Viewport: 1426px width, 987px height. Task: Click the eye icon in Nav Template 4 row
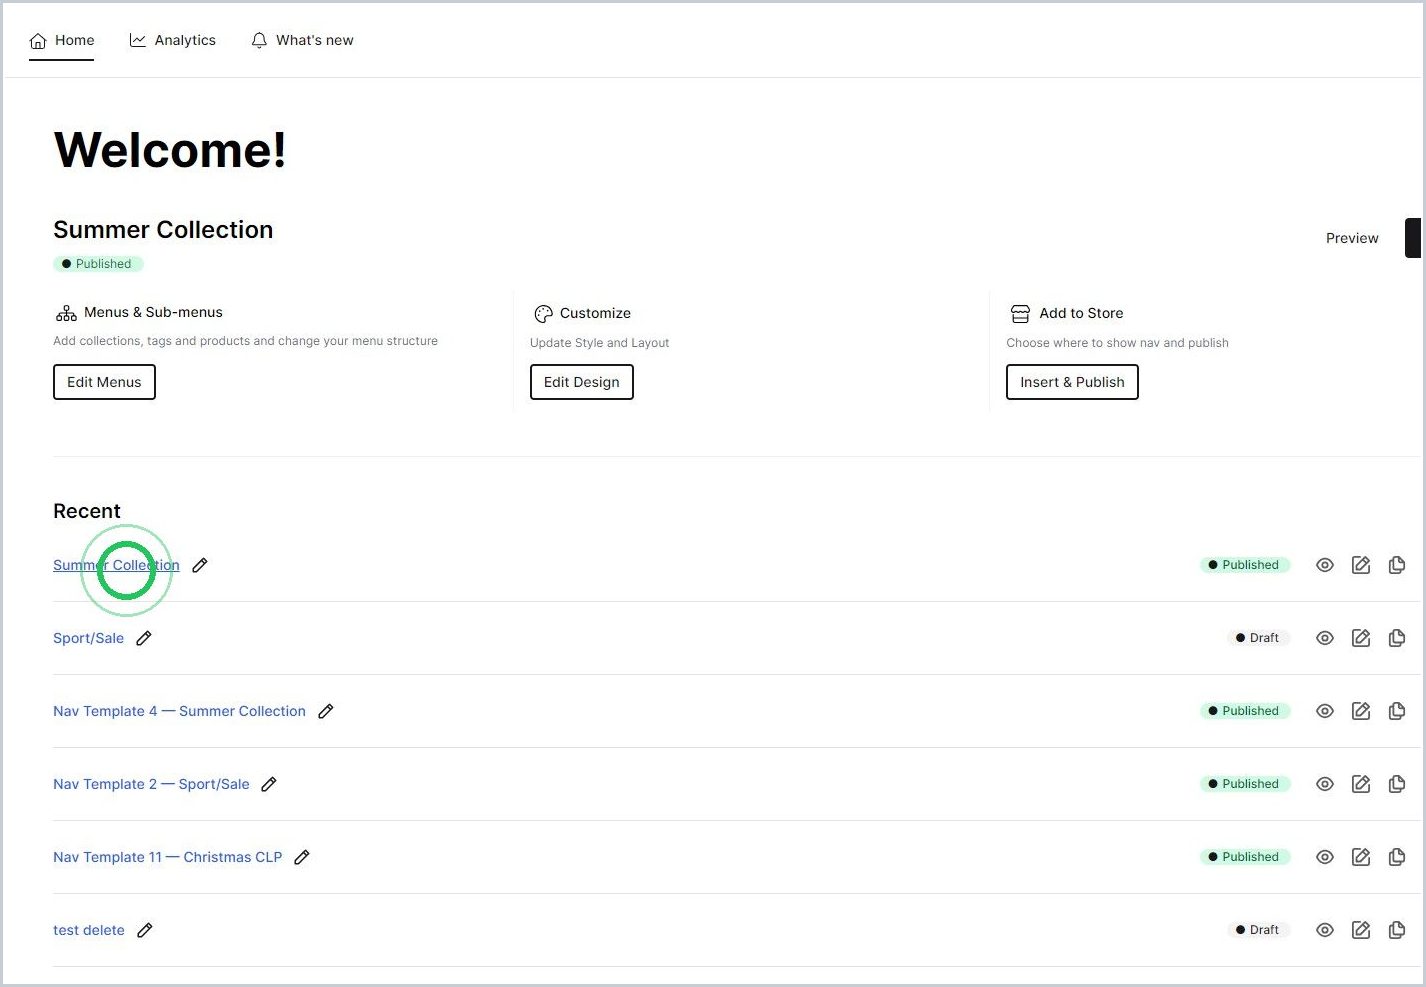[x=1325, y=711]
